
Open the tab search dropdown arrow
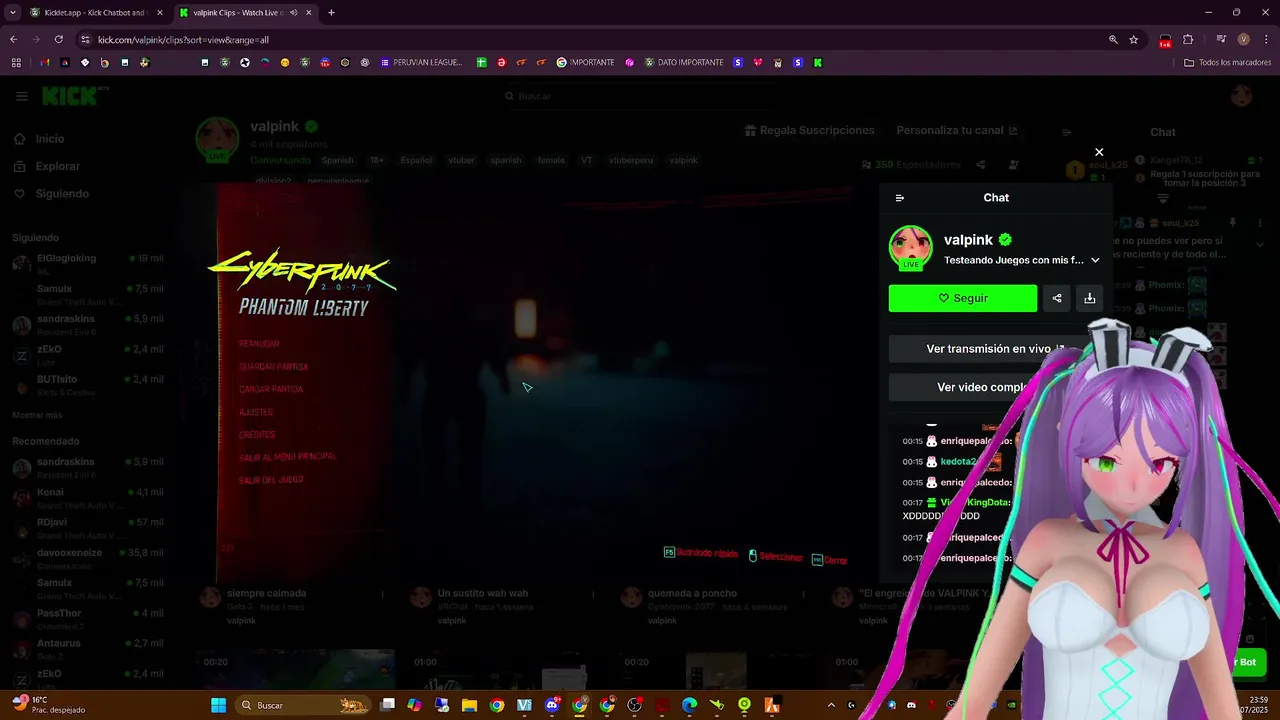coord(12,13)
